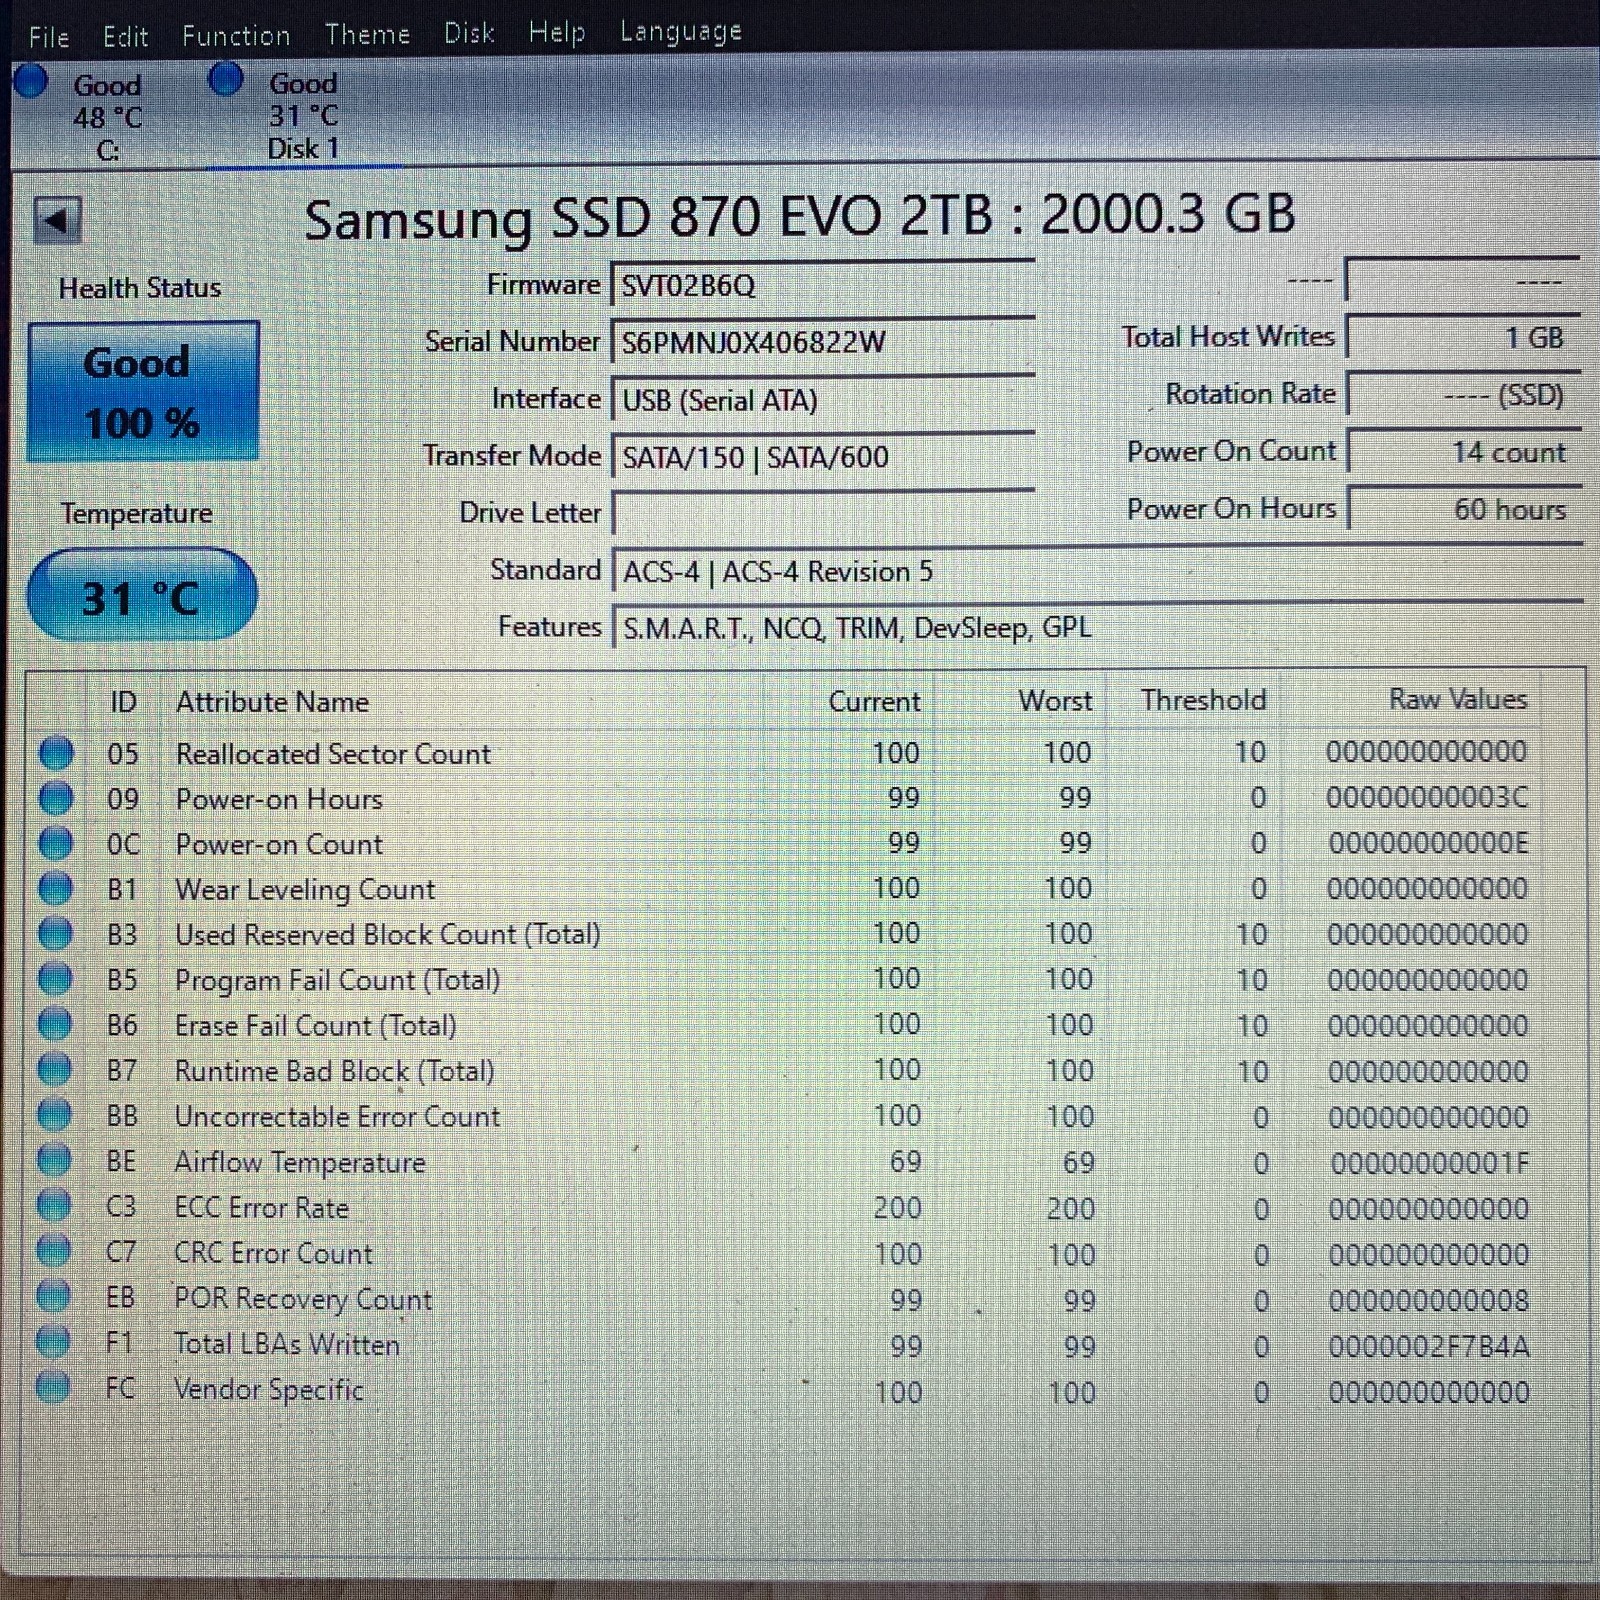Click raw value 0000002F7B4A
This screenshot has height=1600, width=1600.
tap(1429, 1346)
